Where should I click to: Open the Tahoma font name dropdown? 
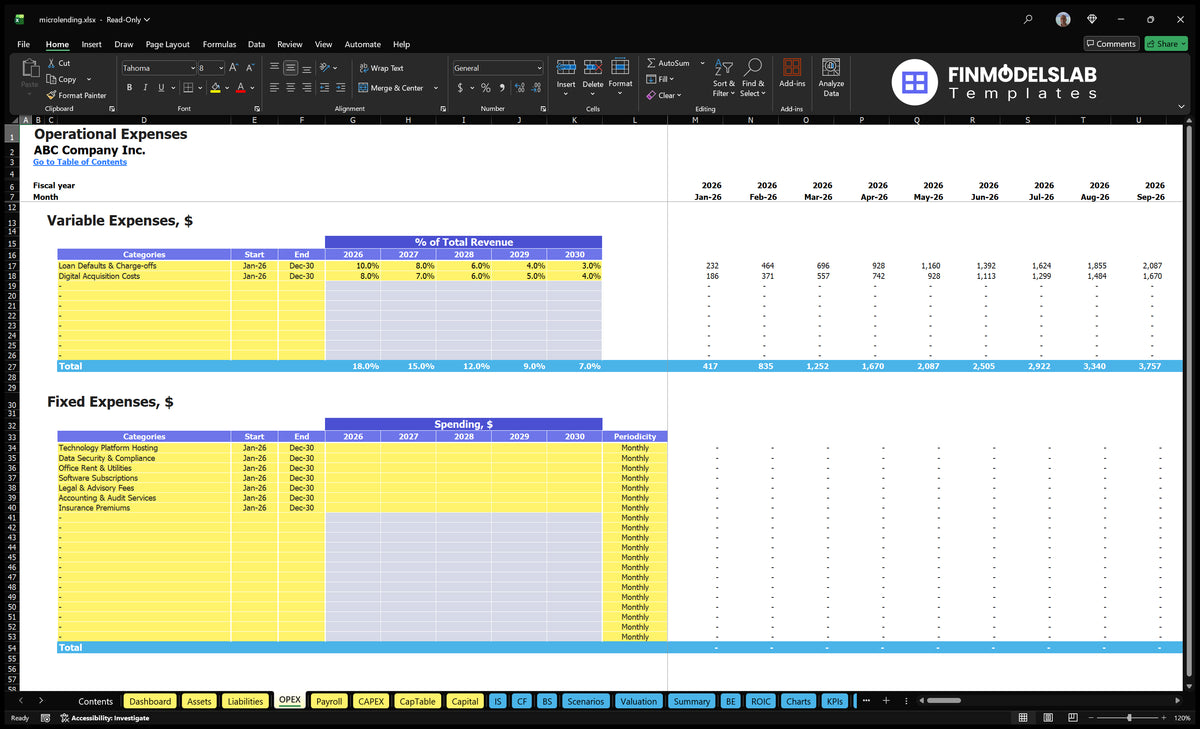[191, 68]
